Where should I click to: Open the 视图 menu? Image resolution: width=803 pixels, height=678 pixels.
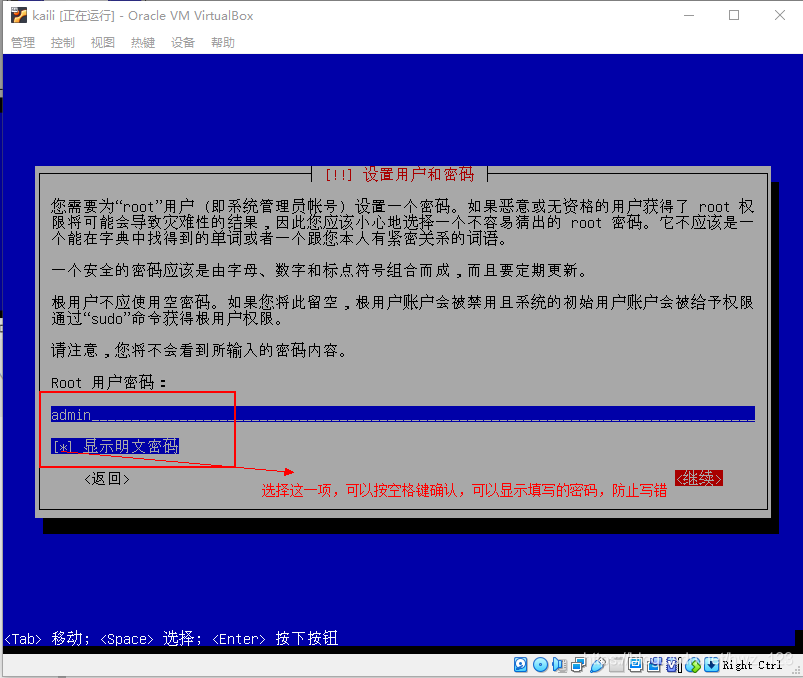point(102,43)
